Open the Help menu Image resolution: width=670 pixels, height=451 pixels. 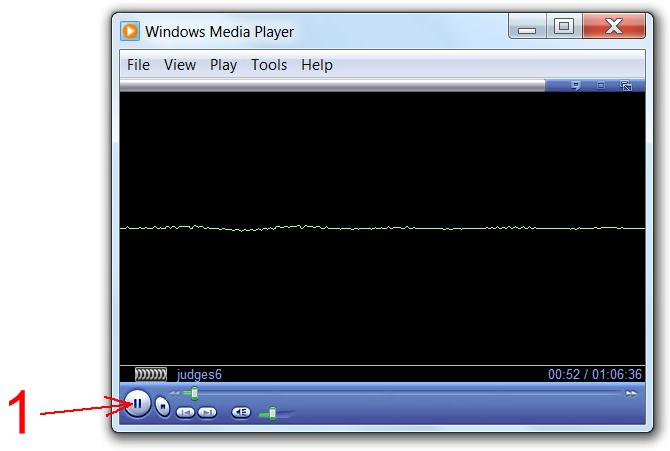click(317, 65)
